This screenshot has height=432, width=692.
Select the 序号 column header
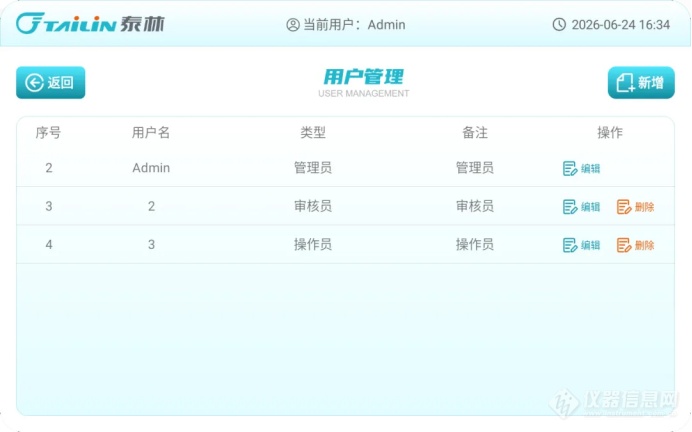pyautogui.click(x=48, y=132)
